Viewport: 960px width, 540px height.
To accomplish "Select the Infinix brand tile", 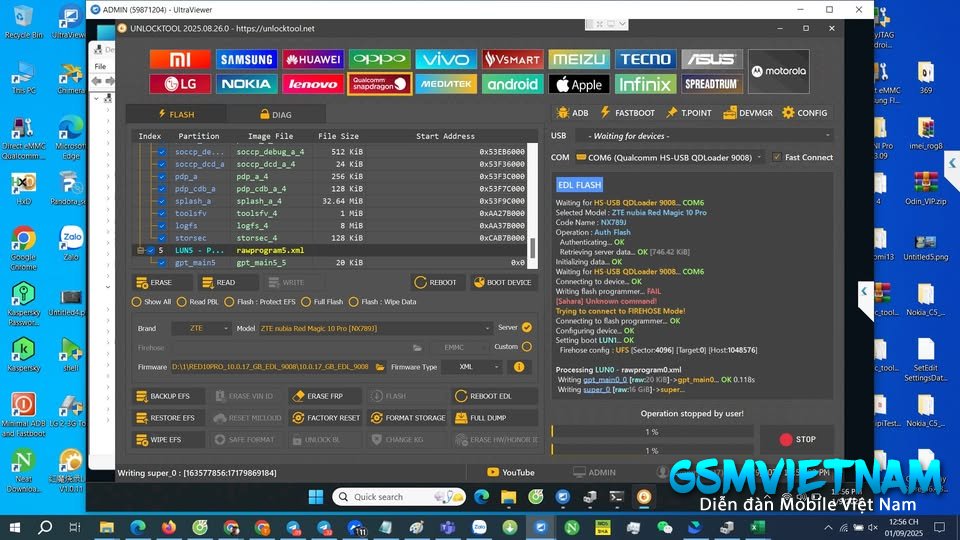I will click(x=645, y=84).
